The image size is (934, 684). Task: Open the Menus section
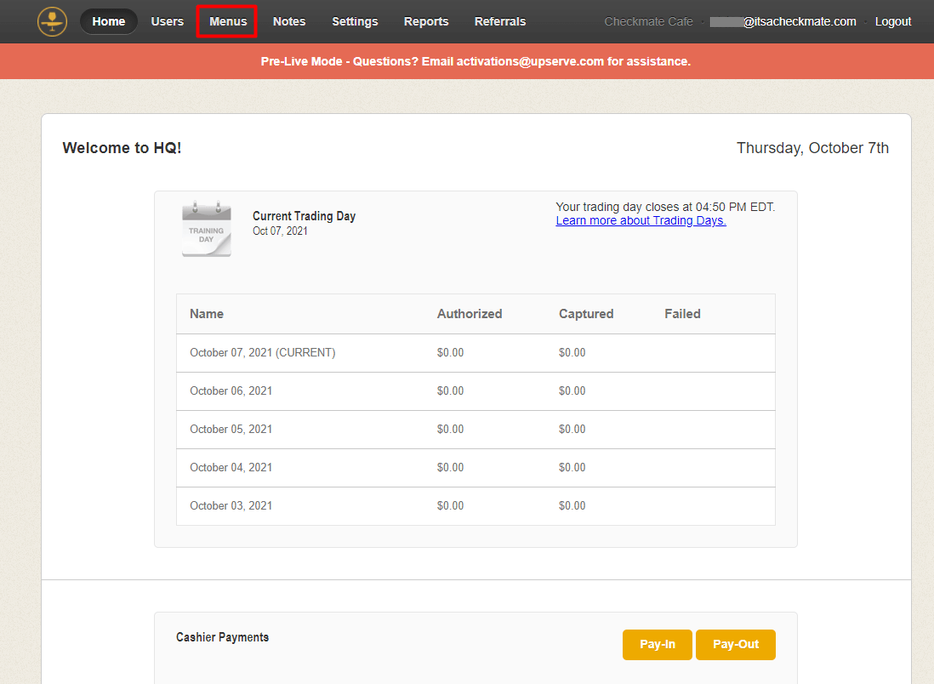[x=227, y=21]
